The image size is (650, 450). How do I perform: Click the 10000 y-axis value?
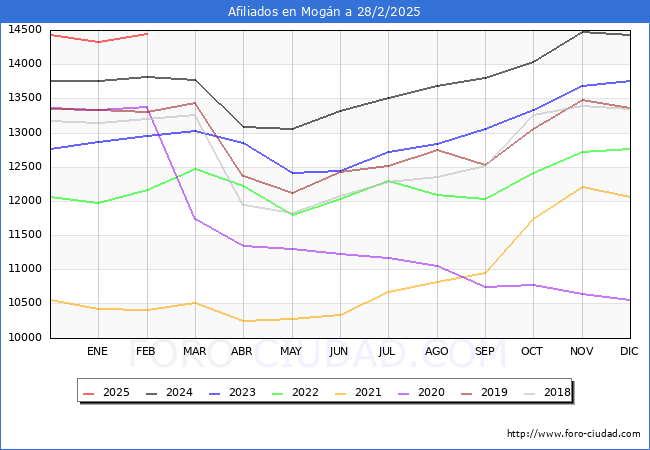pyautogui.click(x=25, y=338)
